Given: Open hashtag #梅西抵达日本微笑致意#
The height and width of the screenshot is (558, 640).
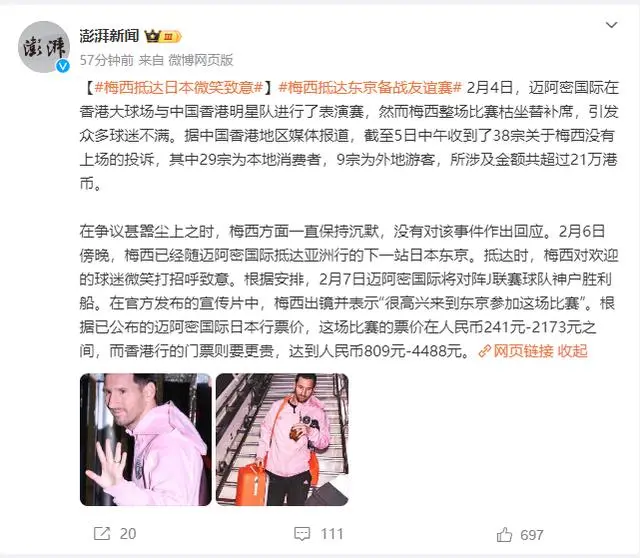Looking at the screenshot, I should click(x=179, y=88).
